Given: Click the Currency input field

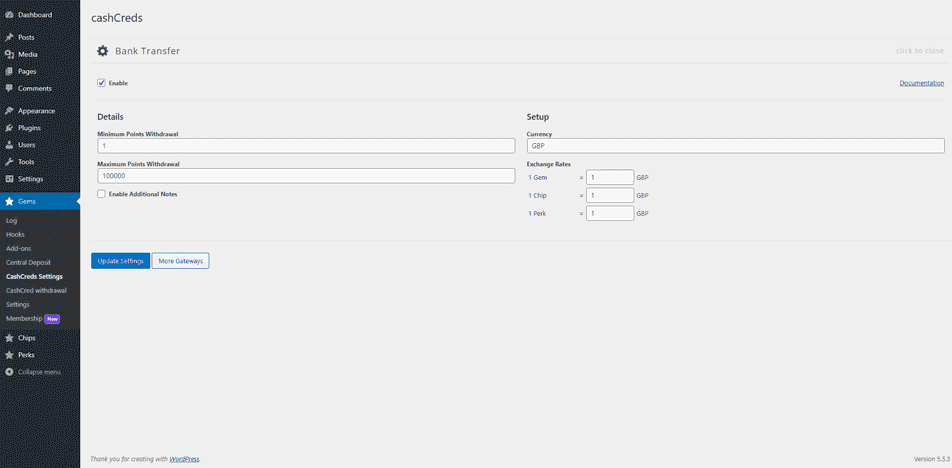Looking at the screenshot, I should [735, 146].
